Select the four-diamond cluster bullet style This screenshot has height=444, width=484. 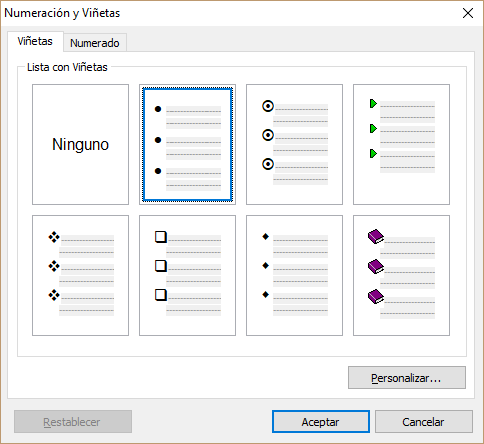(x=80, y=275)
